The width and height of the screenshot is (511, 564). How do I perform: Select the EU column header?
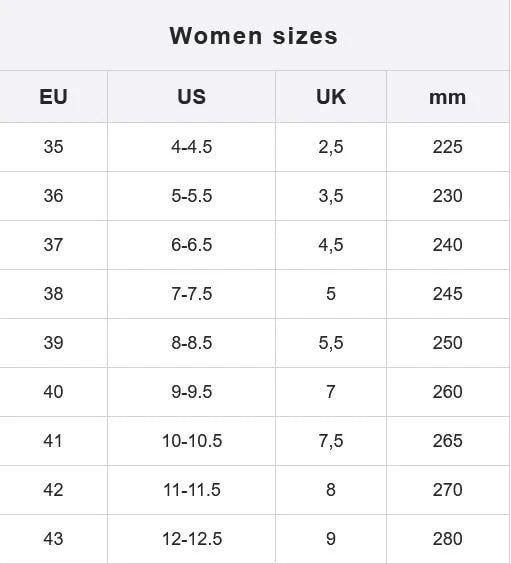click(53, 97)
